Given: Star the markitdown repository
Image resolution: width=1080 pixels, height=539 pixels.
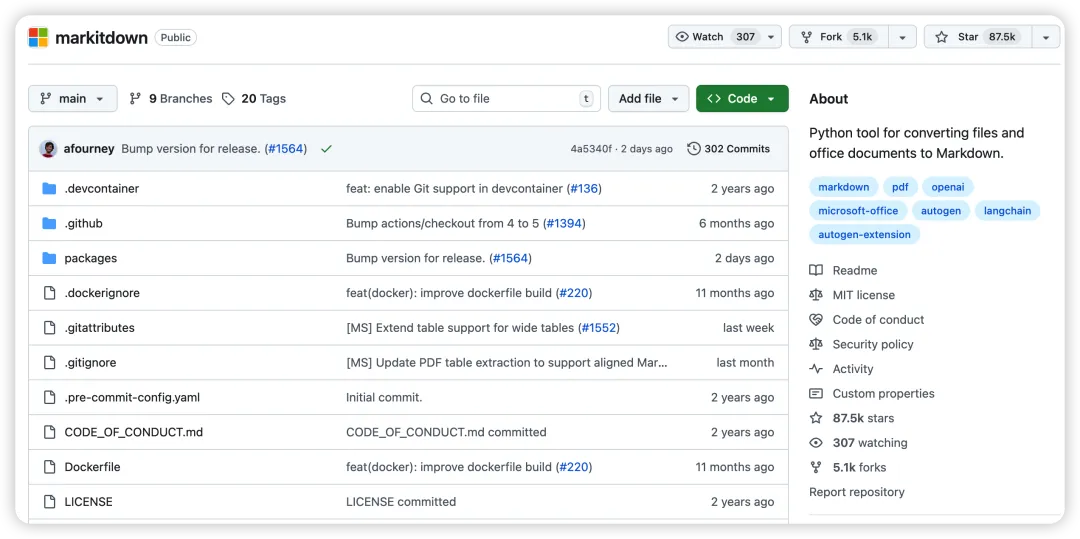Looking at the screenshot, I should click(975, 37).
